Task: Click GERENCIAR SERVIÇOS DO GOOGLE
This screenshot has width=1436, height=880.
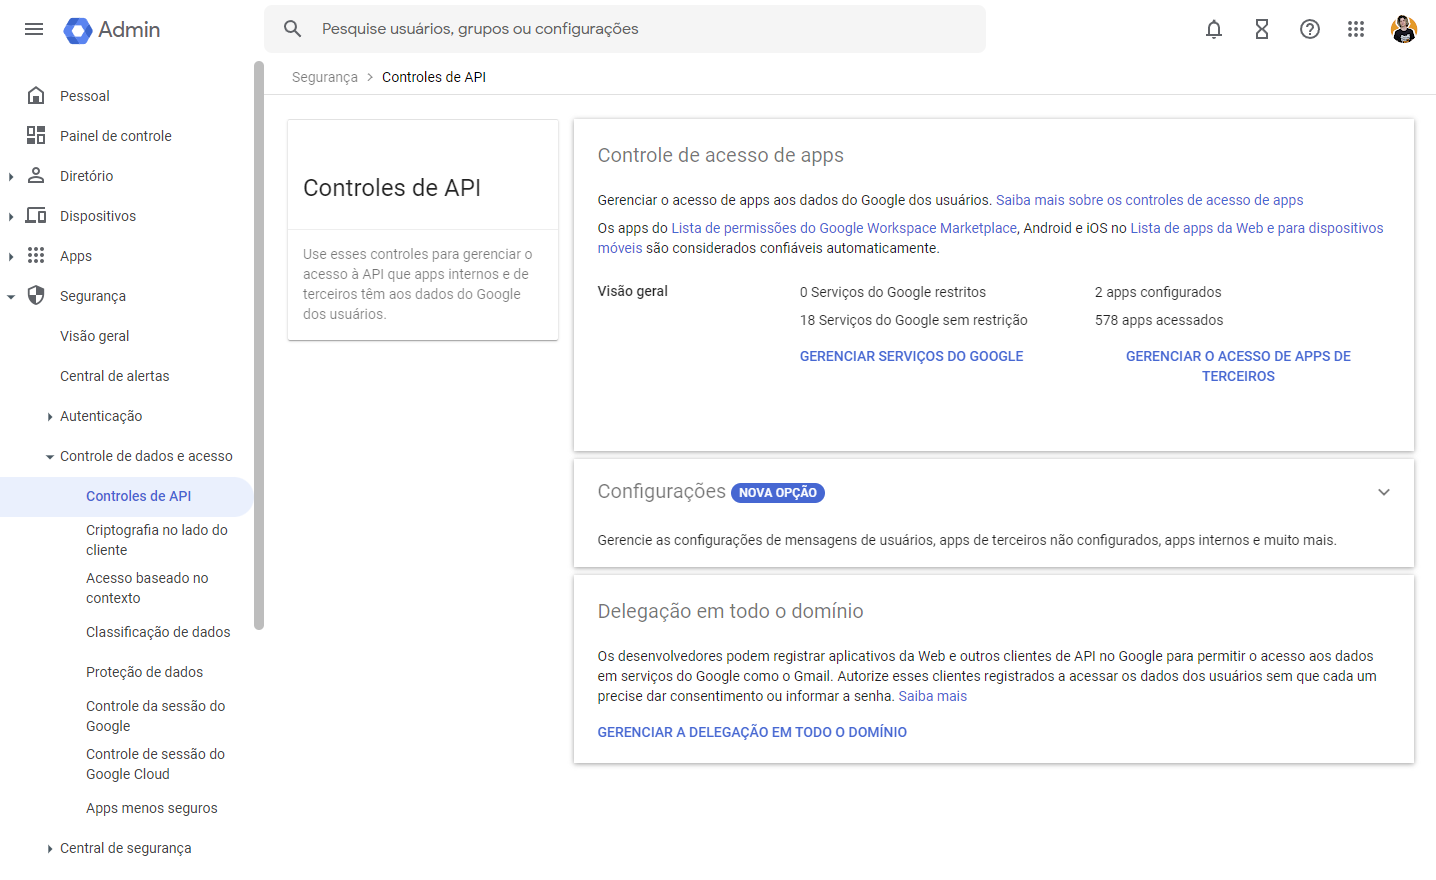Action: click(911, 356)
